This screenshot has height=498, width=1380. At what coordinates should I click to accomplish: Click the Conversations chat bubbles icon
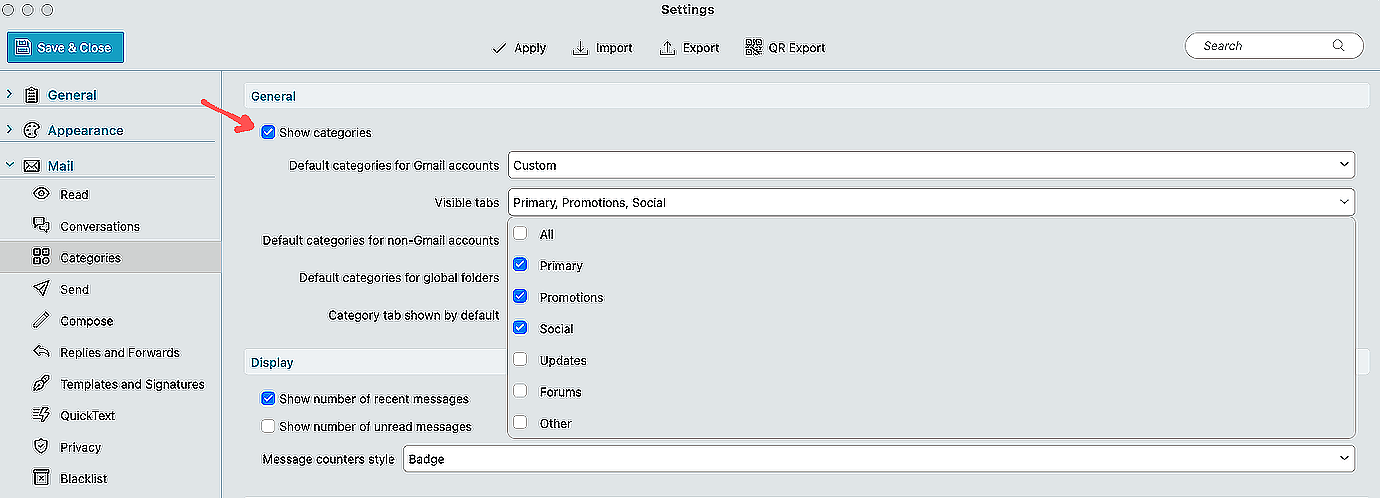coord(41,226)
